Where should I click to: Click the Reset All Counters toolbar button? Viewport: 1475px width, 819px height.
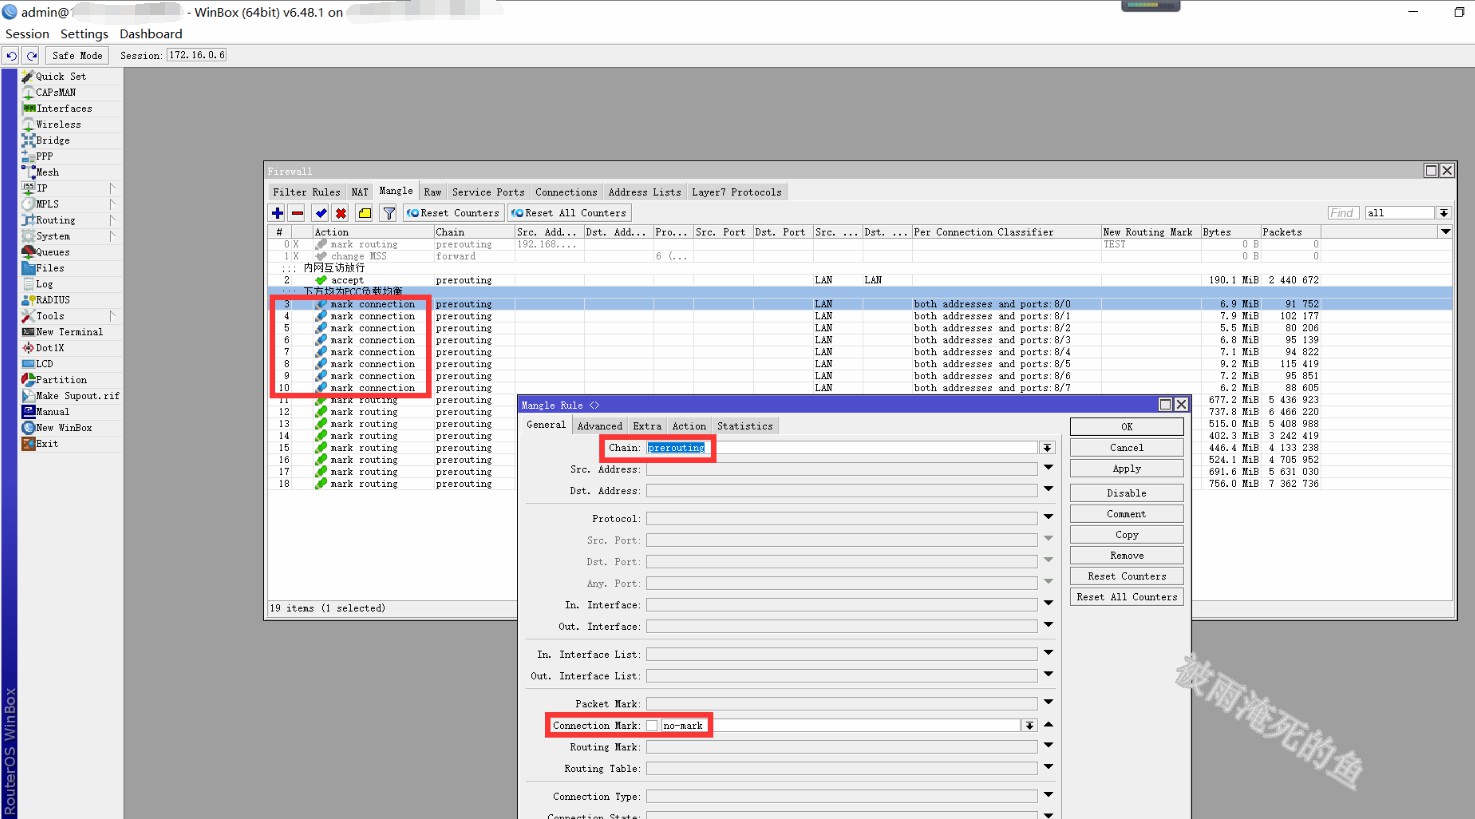tap(569, 213)
